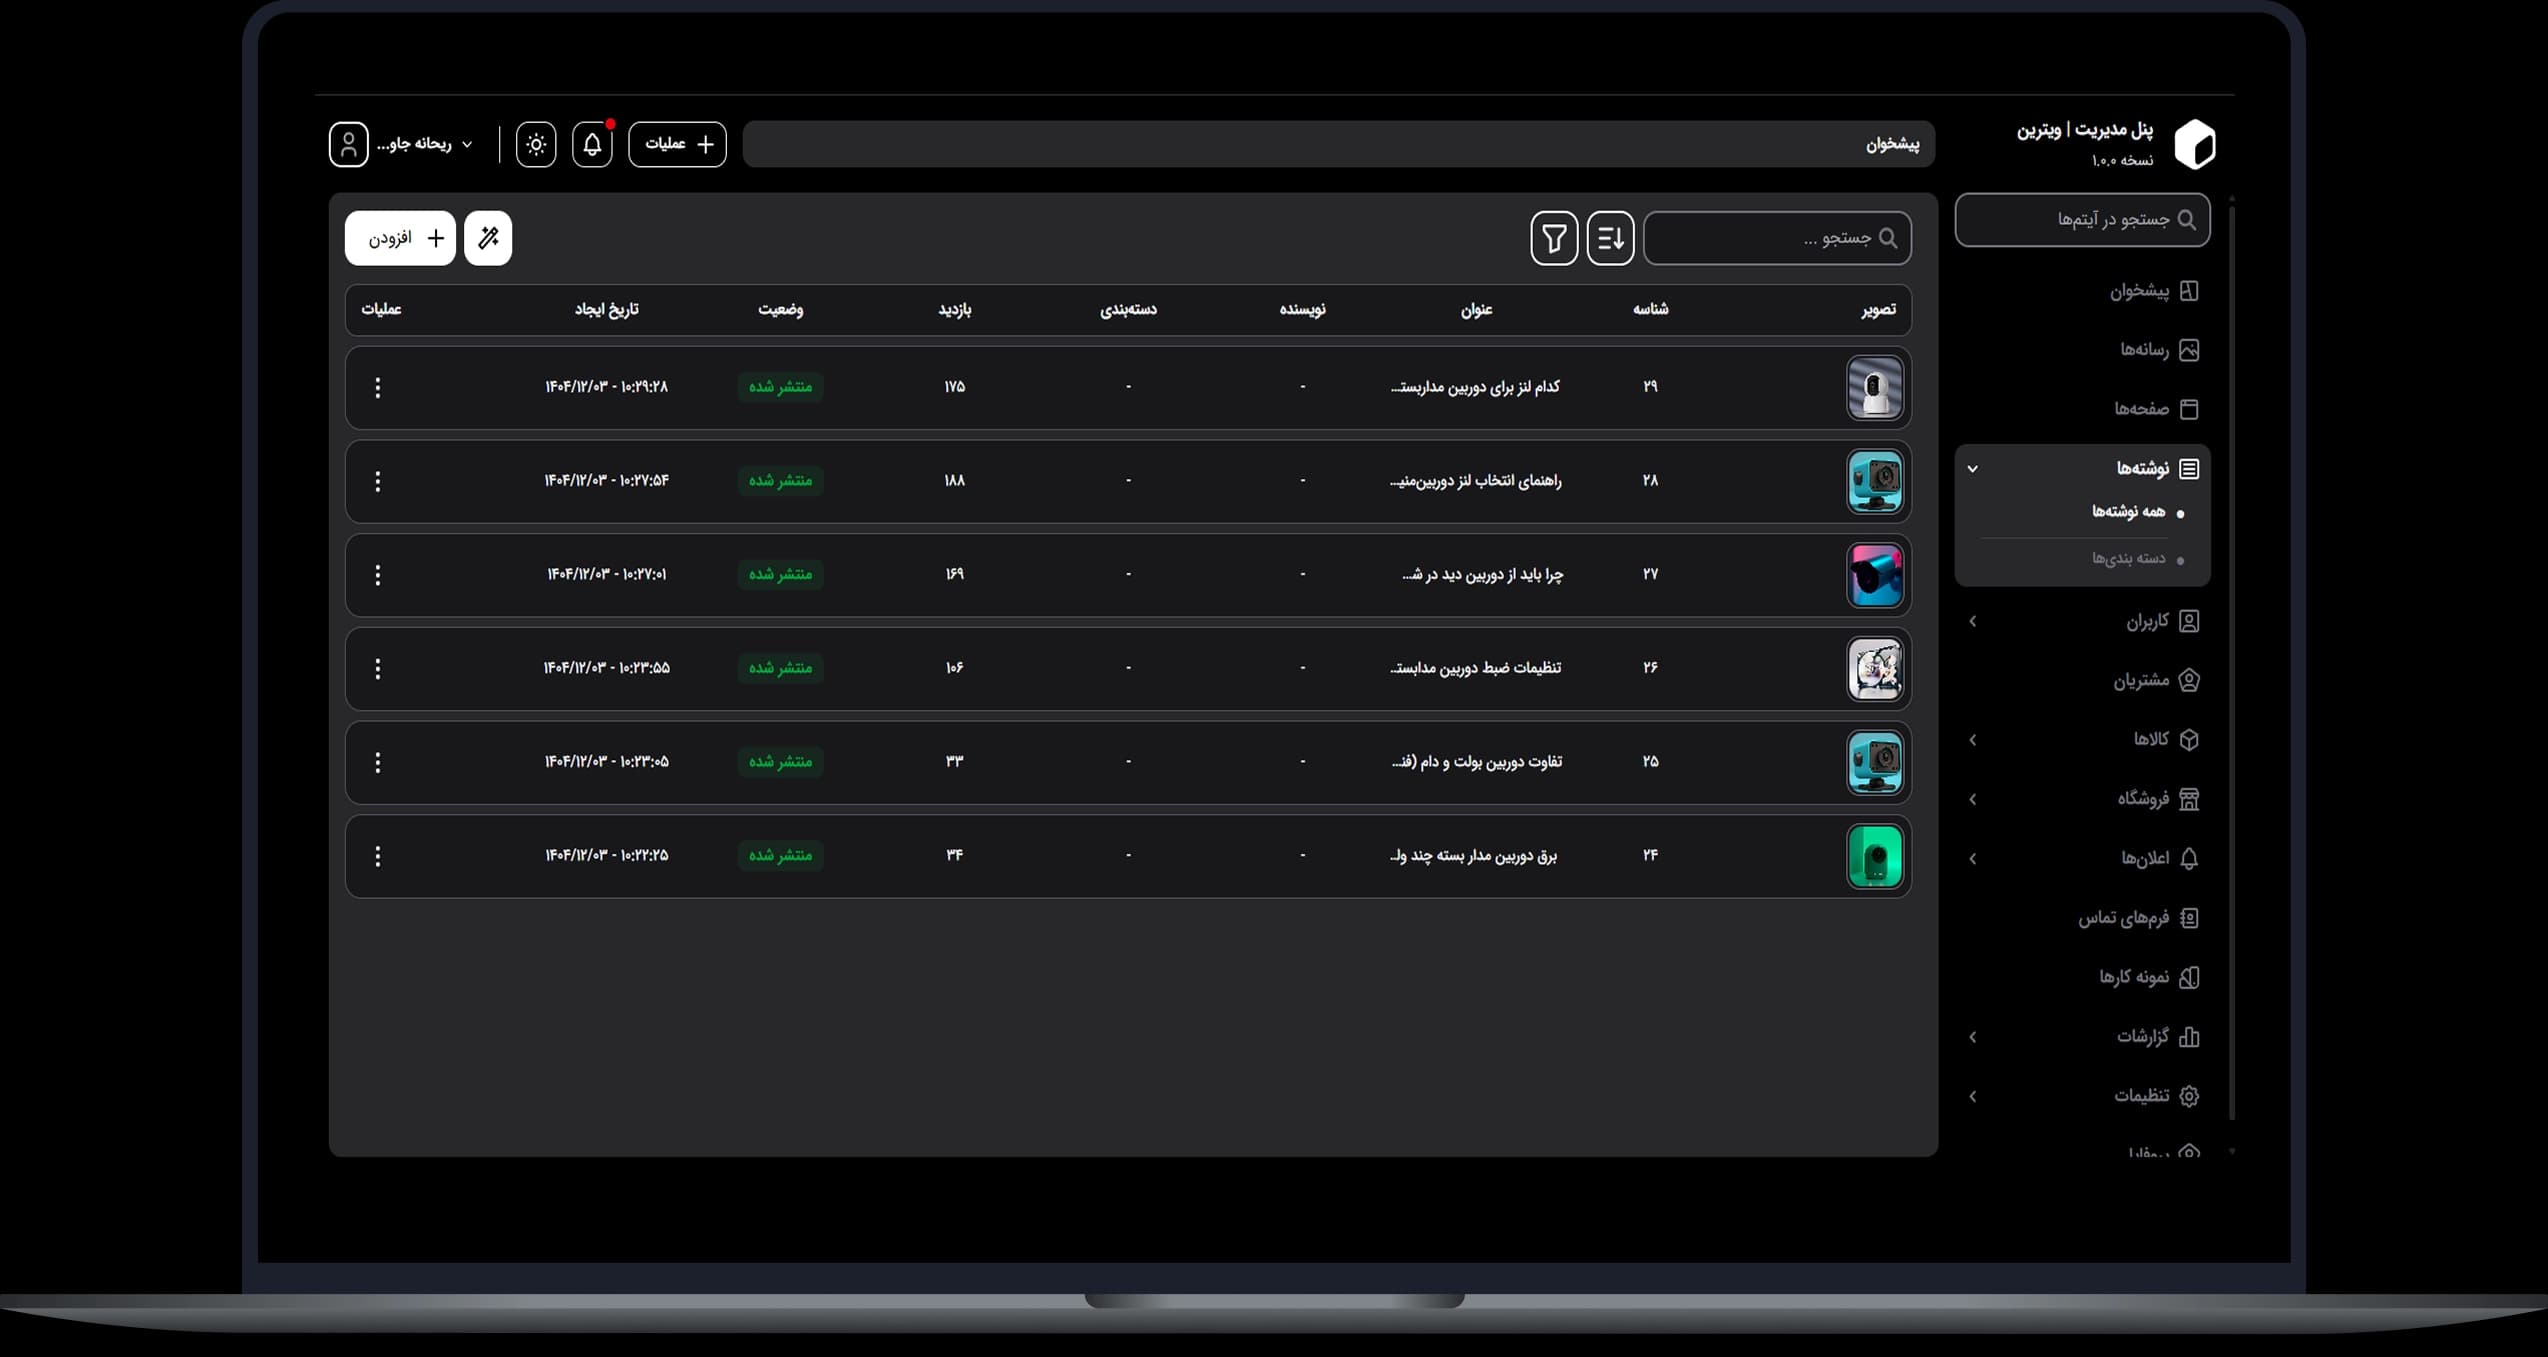Expand the کاربران sidebar section
The image size is (2548, 1357).
(x=2083, y=622)
